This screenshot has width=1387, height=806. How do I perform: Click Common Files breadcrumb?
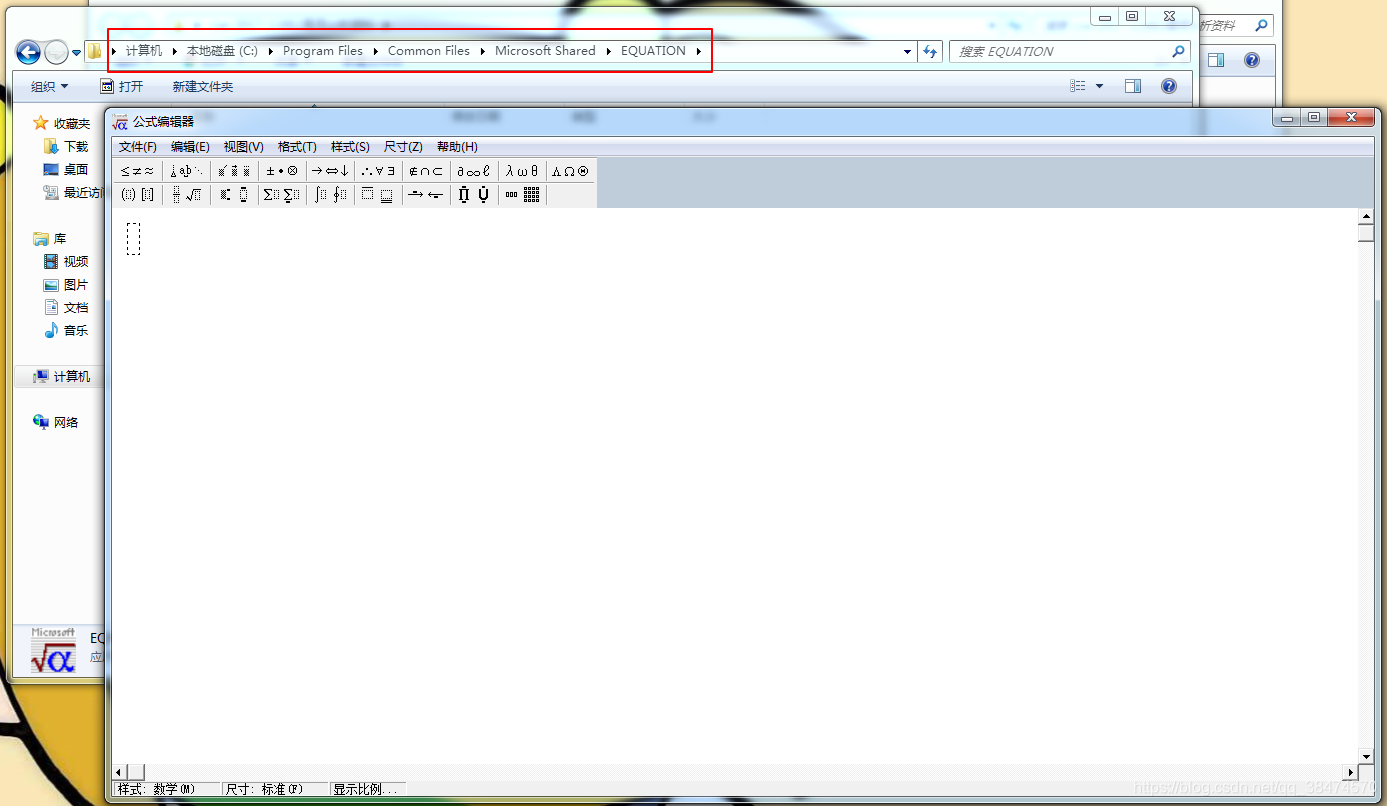(429, 51)
